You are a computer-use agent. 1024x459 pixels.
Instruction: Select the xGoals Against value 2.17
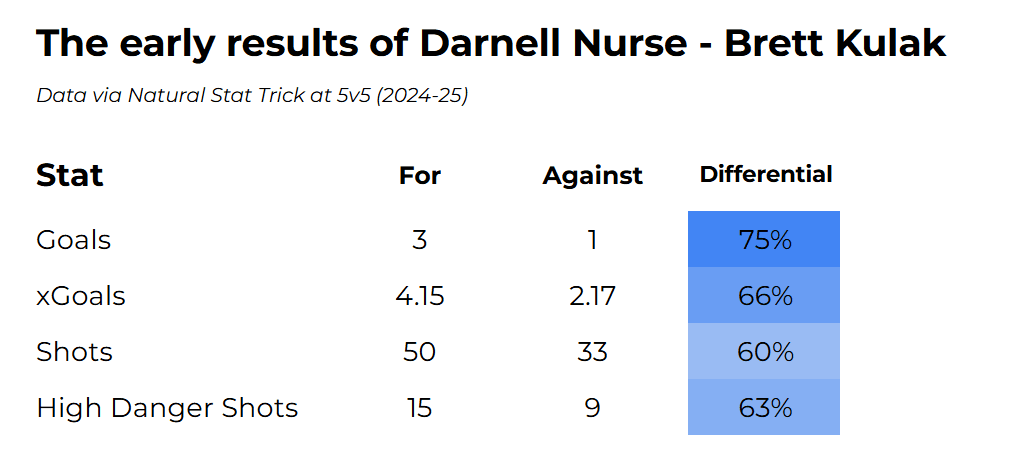point(592,296)
